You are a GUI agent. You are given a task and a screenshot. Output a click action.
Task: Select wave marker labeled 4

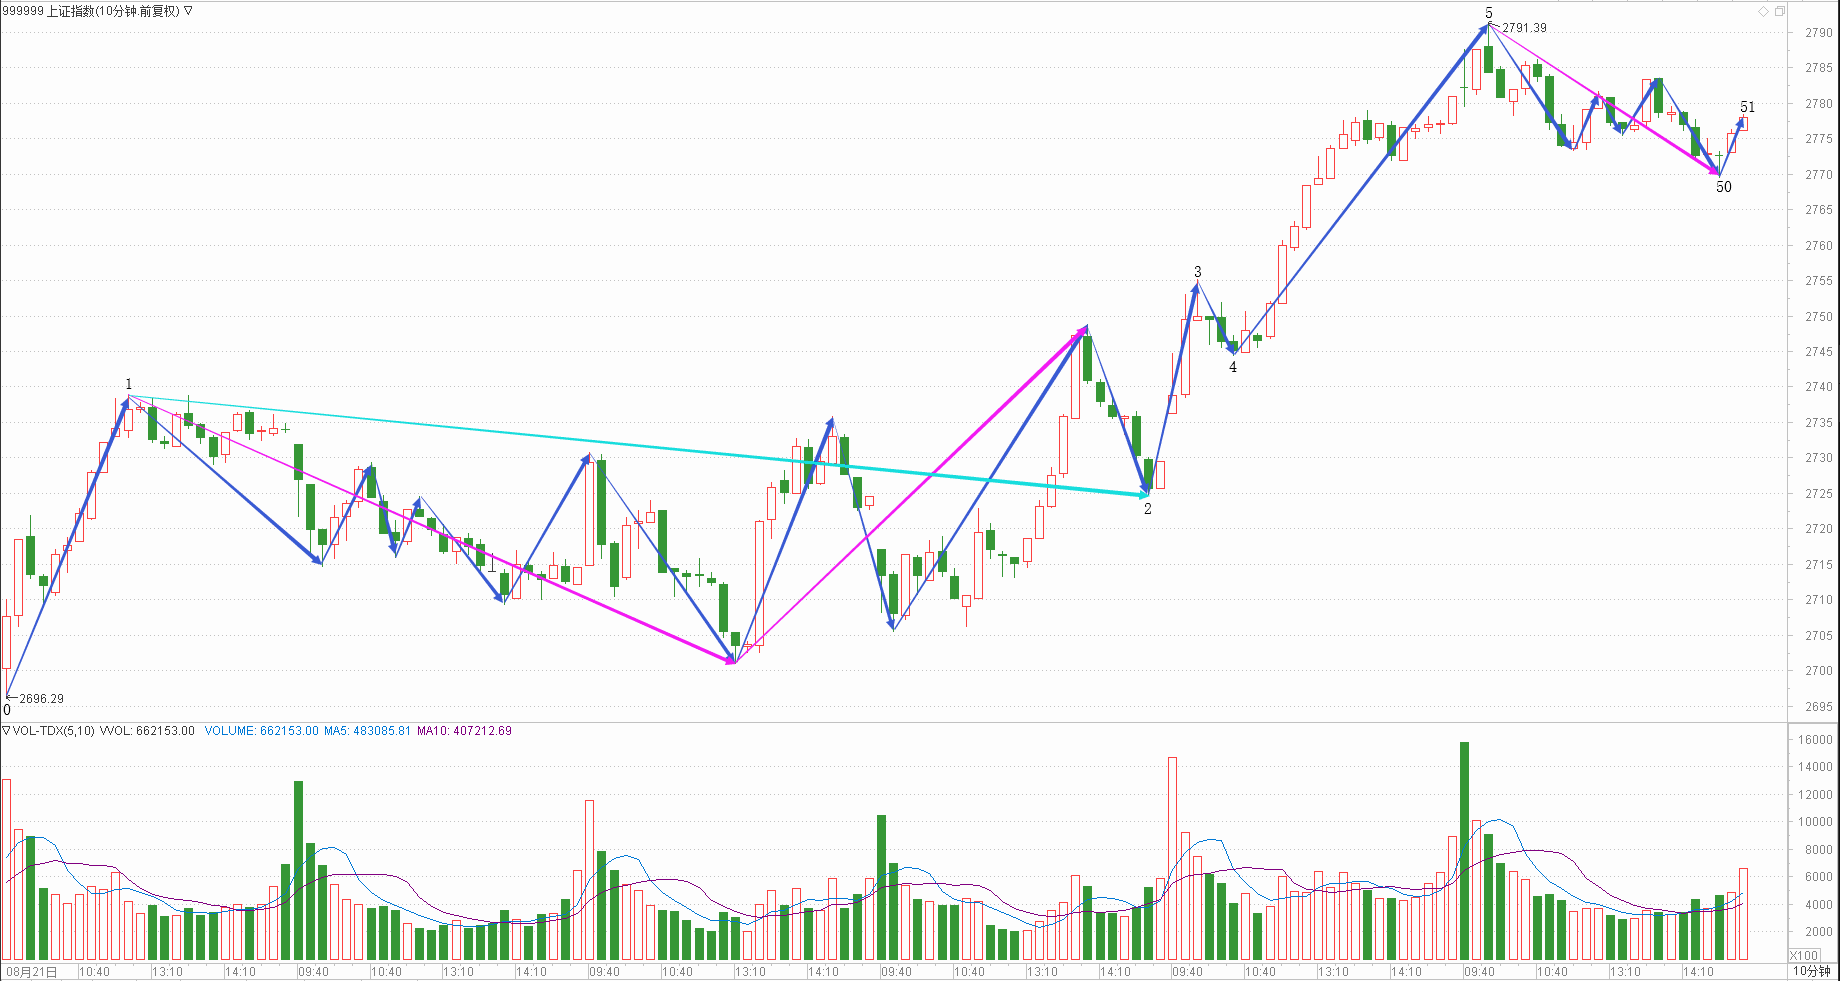[1233, 367]
